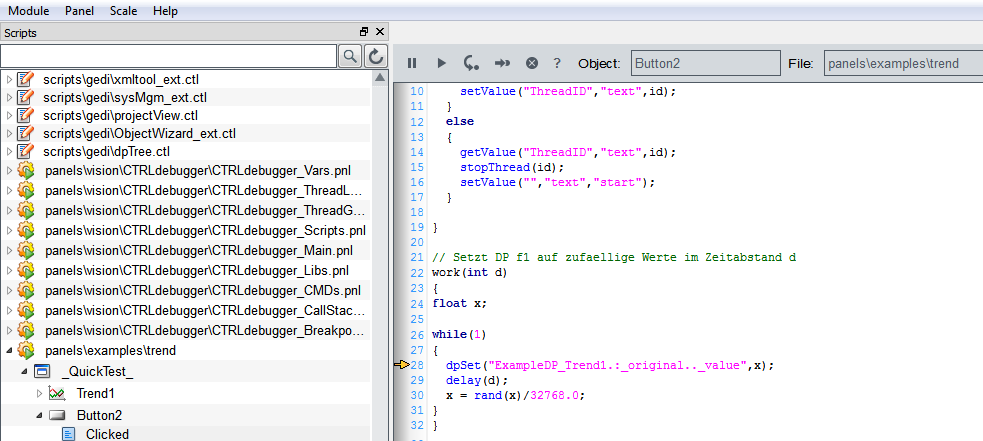Click the stop/cancel debug icon
The width and height of the screenshot is (983, 441).
click(x=532, y=63)
